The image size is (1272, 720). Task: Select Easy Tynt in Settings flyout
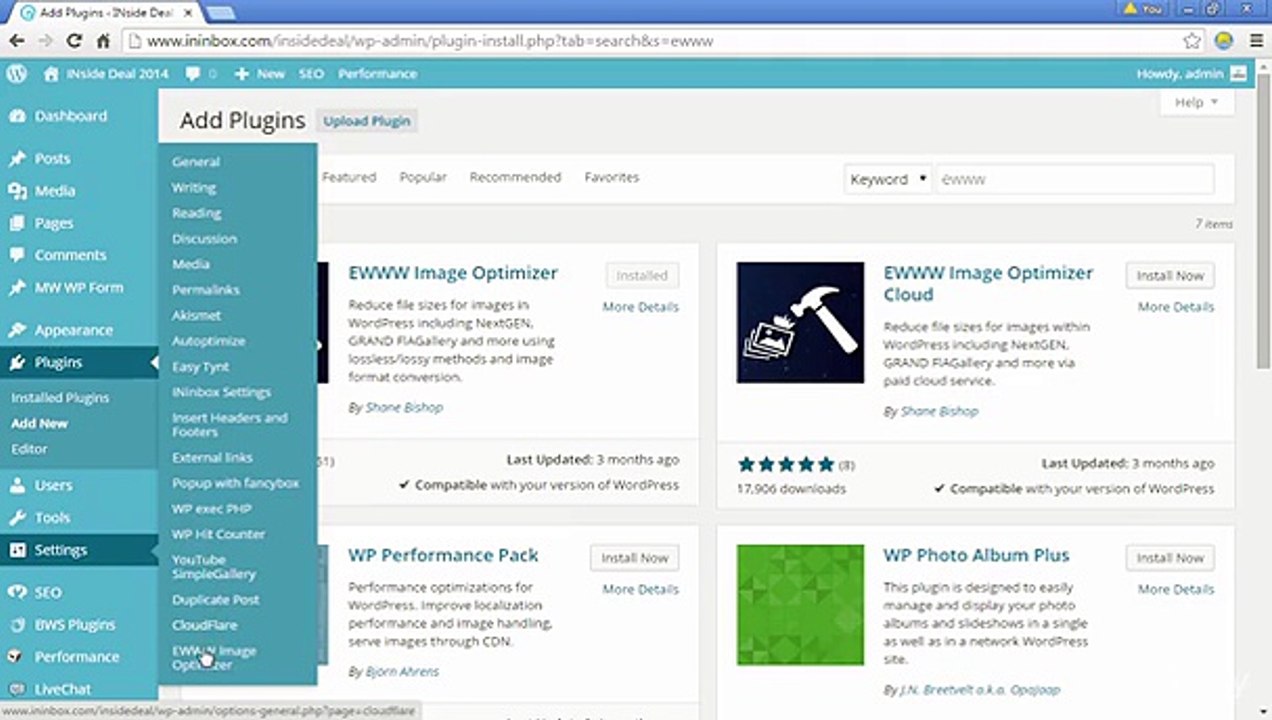point(201,367)
